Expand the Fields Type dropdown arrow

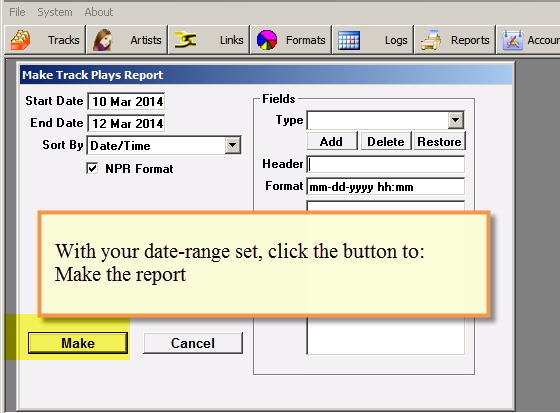(x=456, y=120)
